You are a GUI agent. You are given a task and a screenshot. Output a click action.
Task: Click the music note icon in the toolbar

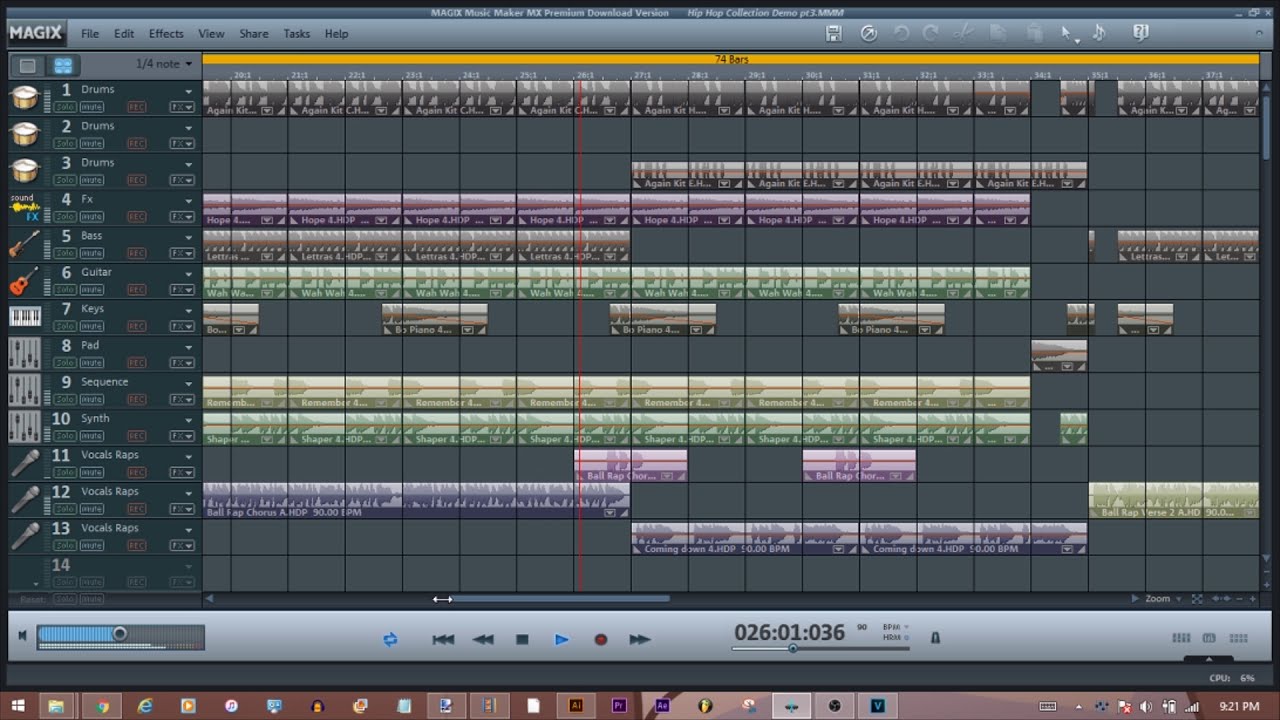[1099, 33]
